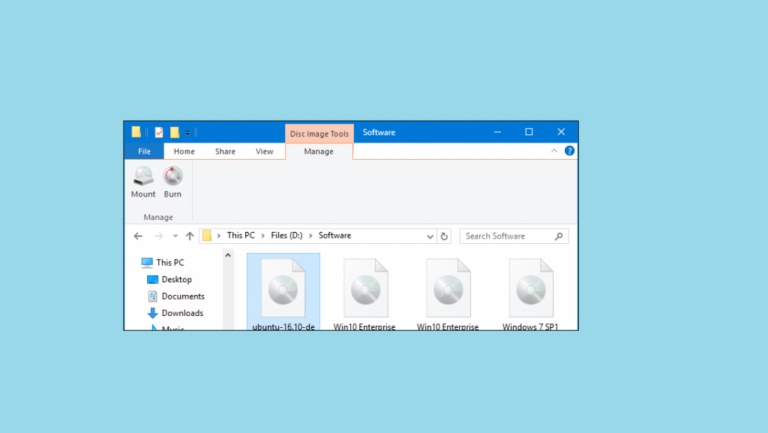Click the search magnifier icon
This screenshot has height=433, width=768.
coord(559,236)
